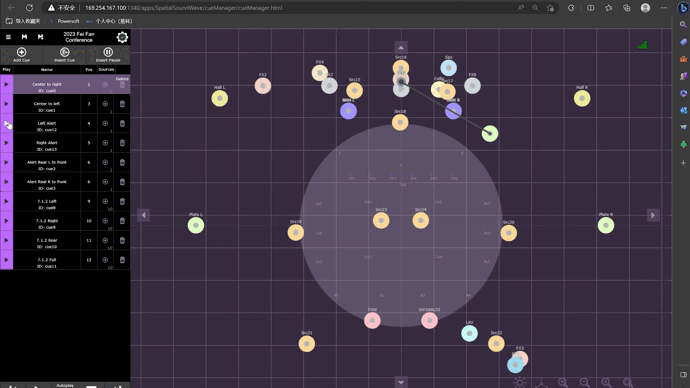Screen dimensions: 690x388
Task: Pan canvas using the right arrow
Action: tap(653, 215)
